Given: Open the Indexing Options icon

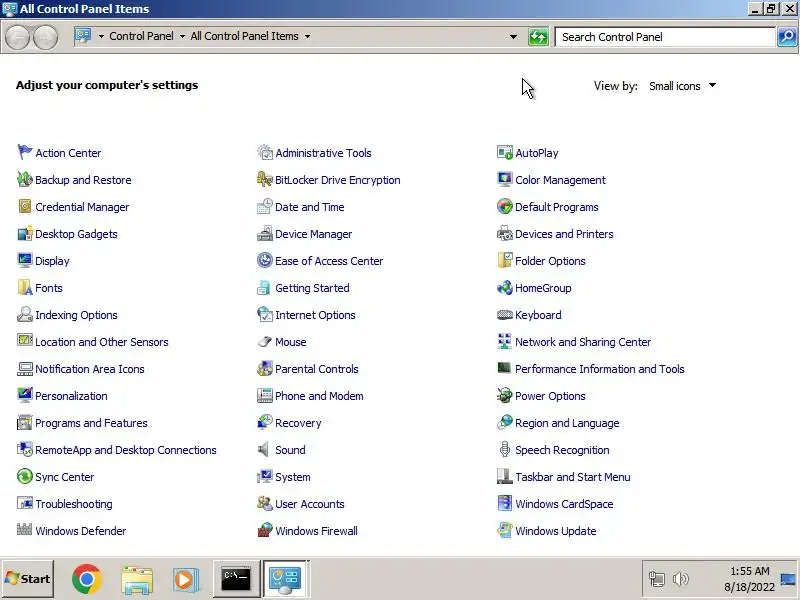Looking at the screenshot, I should [x=24, y=314].
